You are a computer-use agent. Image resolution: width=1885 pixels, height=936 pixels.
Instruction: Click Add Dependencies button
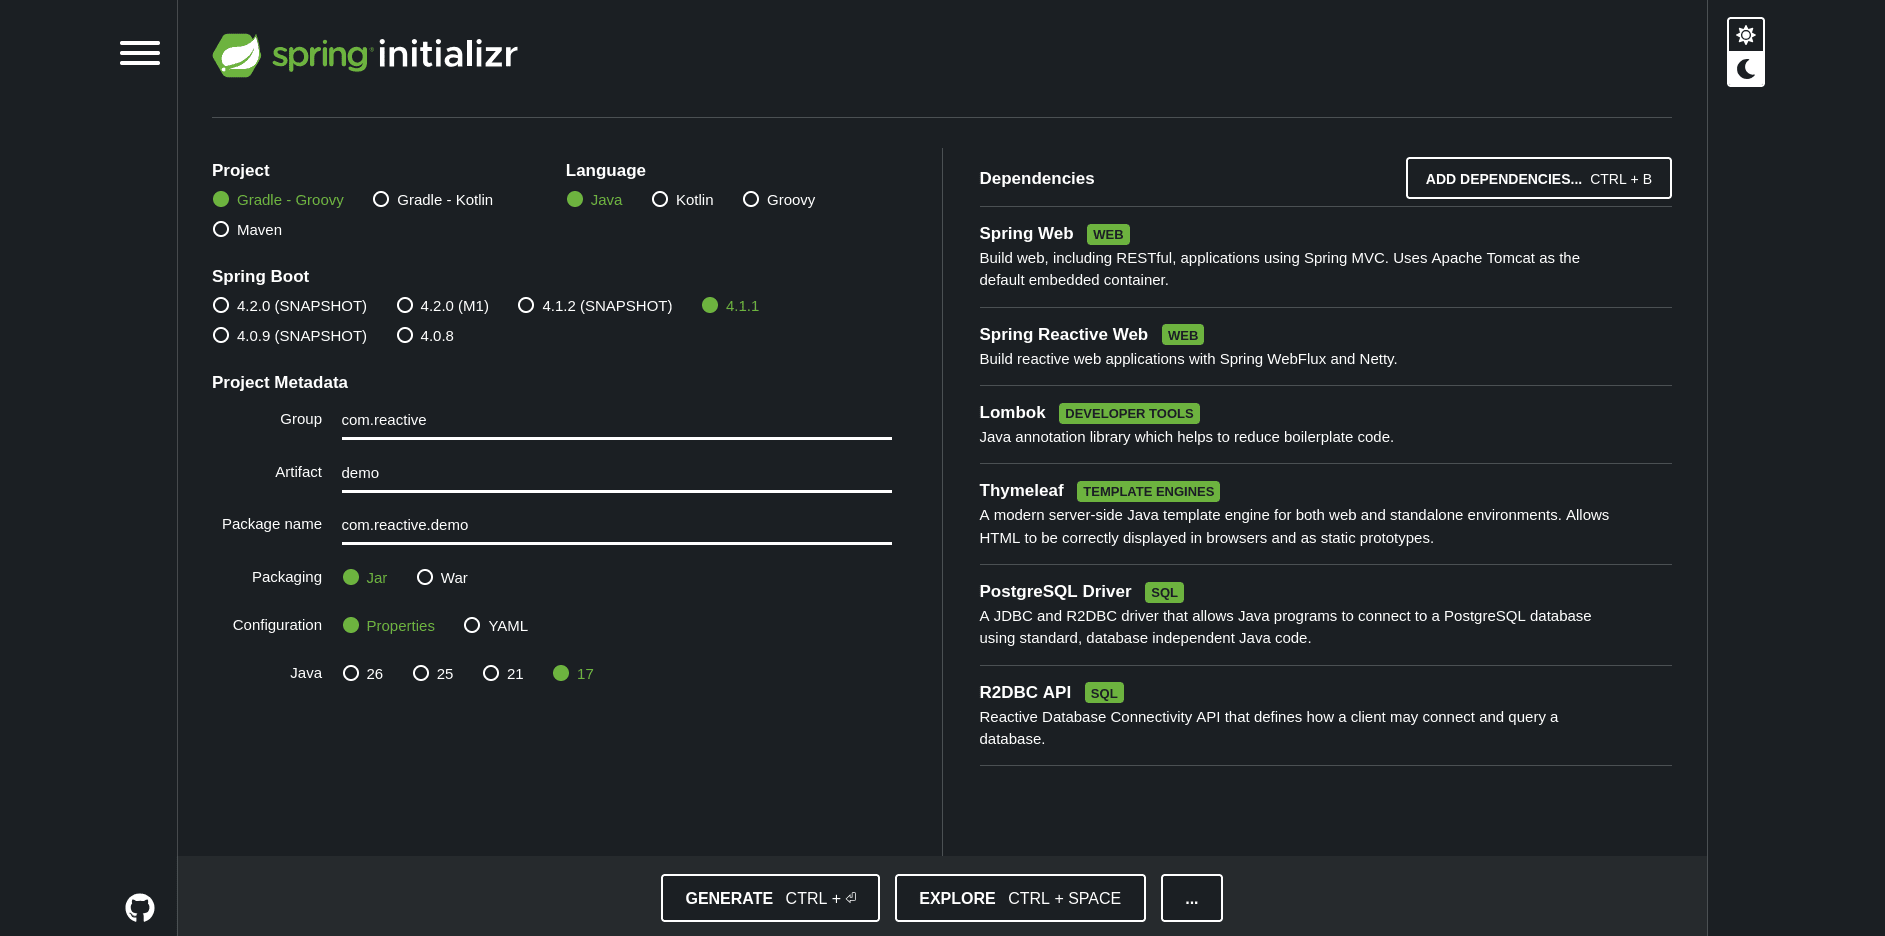(1538, 178)
